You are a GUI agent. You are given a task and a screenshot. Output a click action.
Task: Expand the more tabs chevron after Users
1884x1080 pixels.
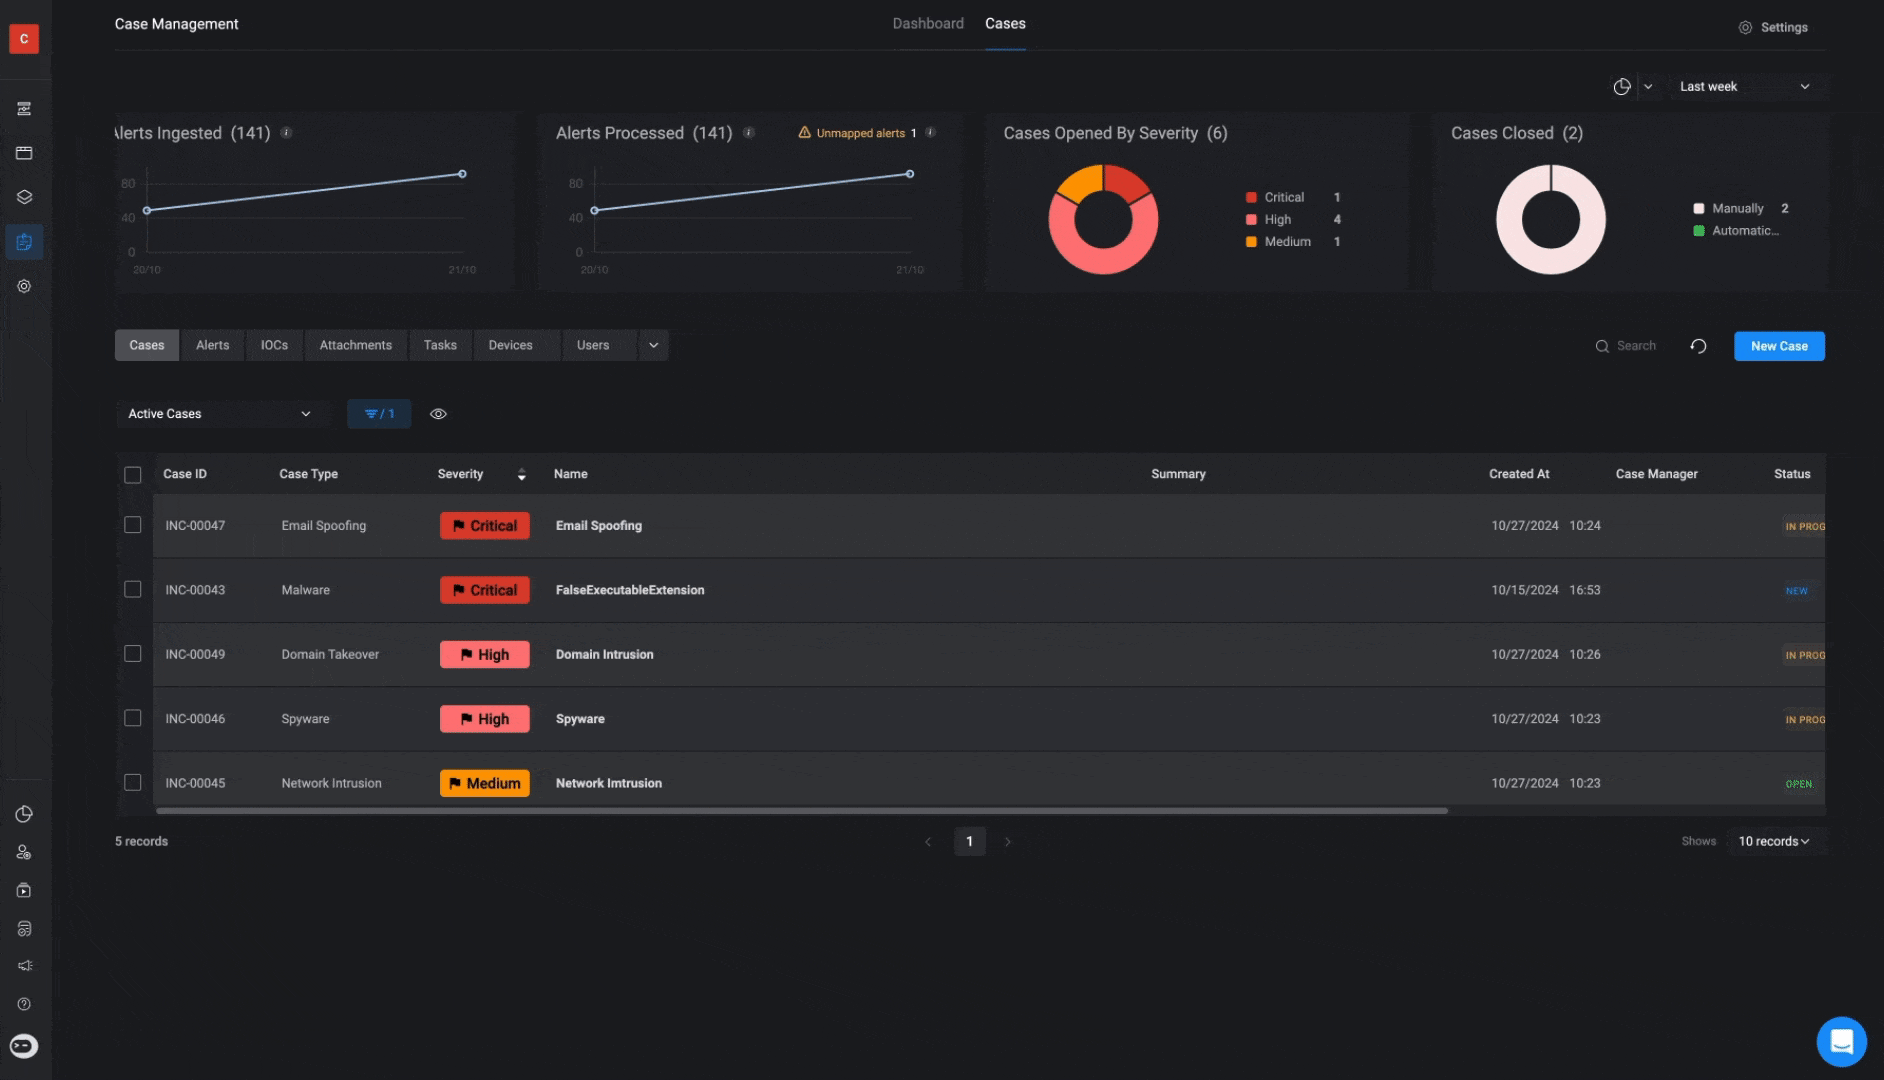click(653, 346)
